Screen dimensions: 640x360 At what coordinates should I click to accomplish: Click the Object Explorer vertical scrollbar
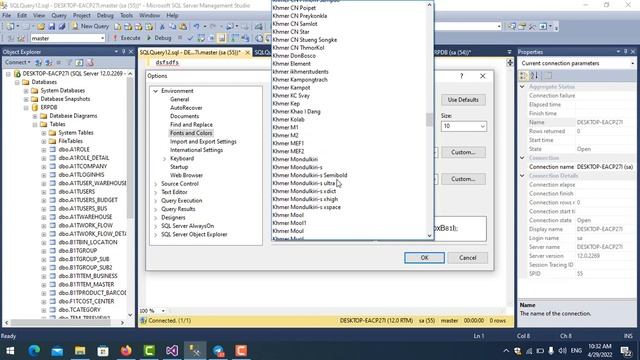pyautogui.click(x=130, y=147)
